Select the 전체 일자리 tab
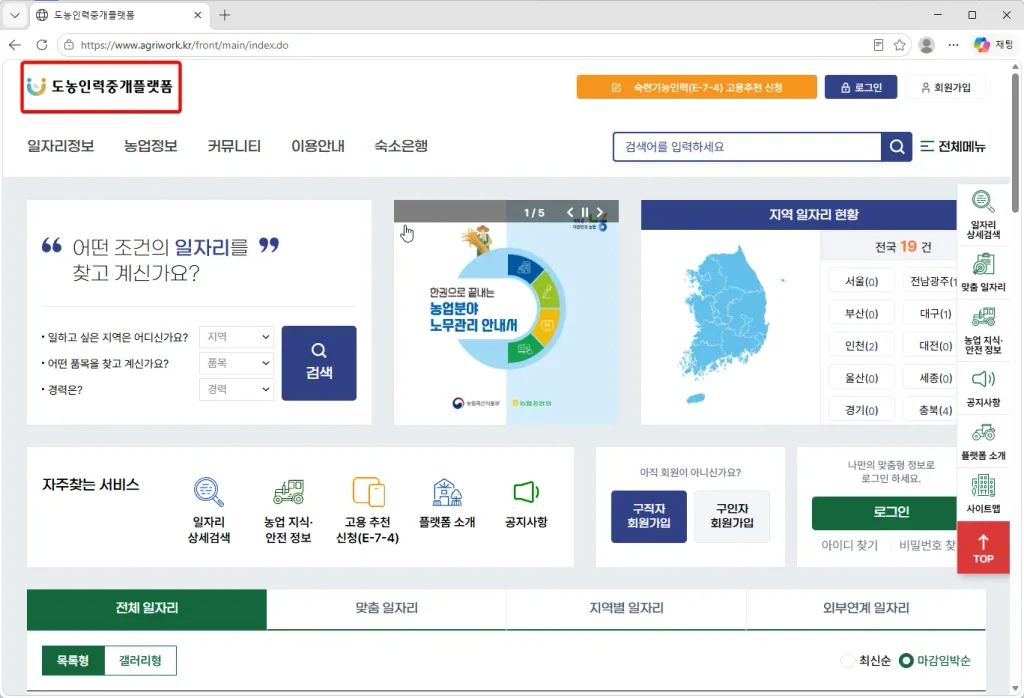Screen dimensions: 1024x698 click(x=147, y=609)
